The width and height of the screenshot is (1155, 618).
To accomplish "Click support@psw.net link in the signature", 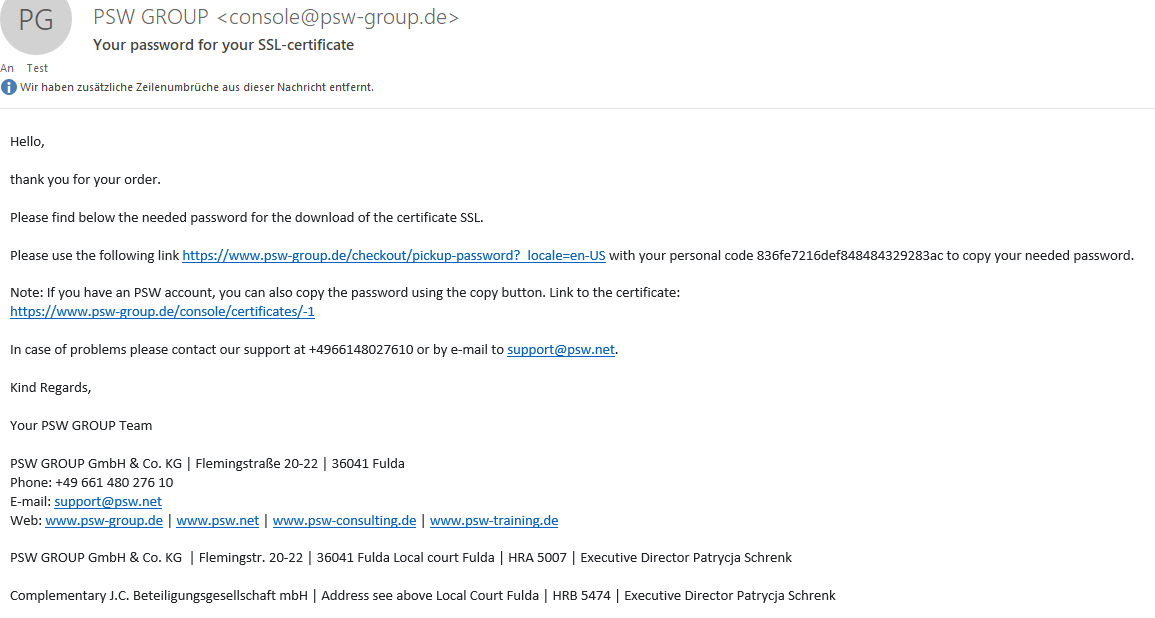I will (108, 501).
